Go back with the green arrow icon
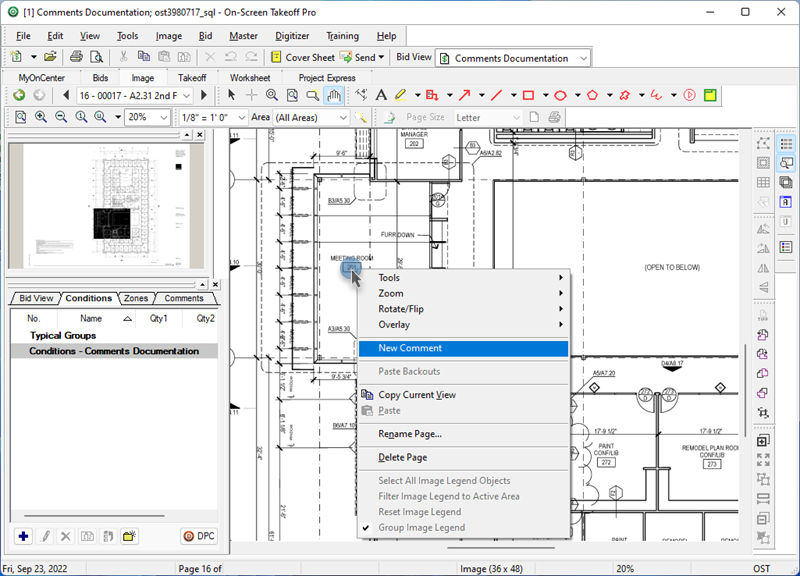Viewport: 800px width, 576px height. coord(19,95)
